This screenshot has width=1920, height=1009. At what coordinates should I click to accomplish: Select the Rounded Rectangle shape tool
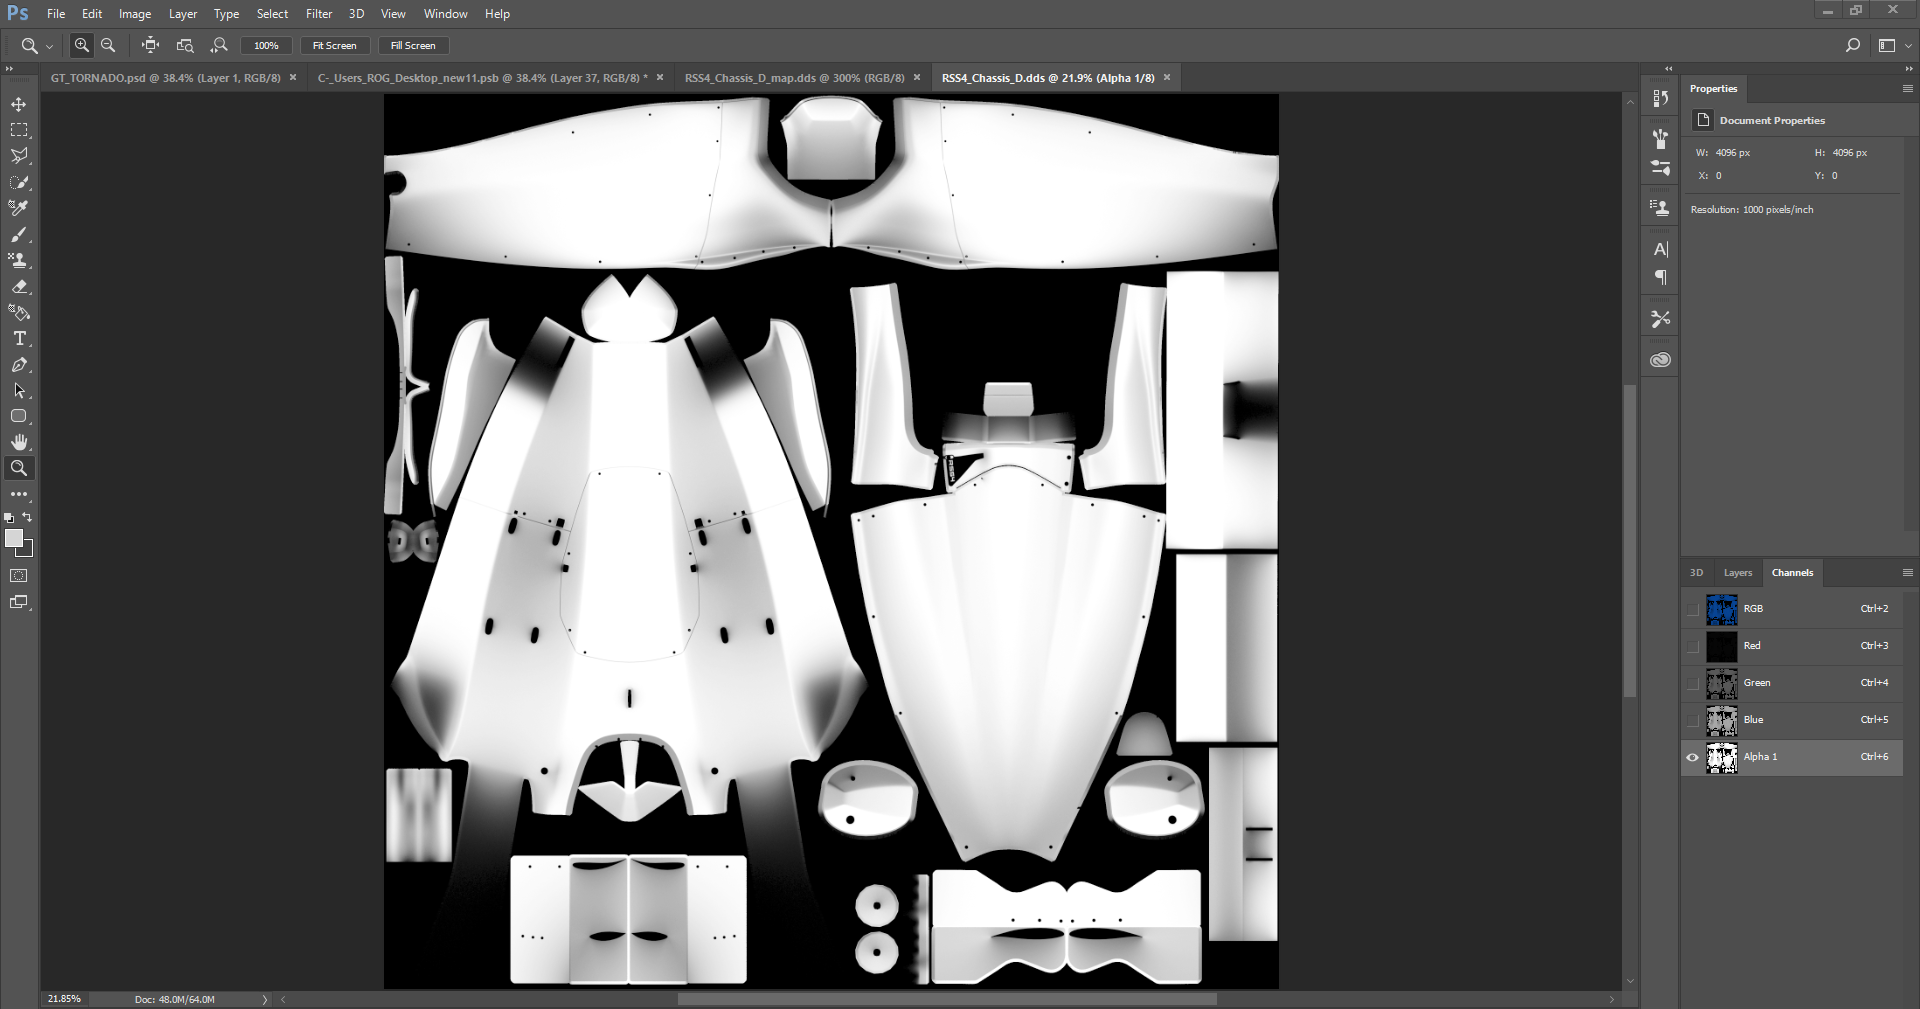pyautogui.click(x=19, y=416)
